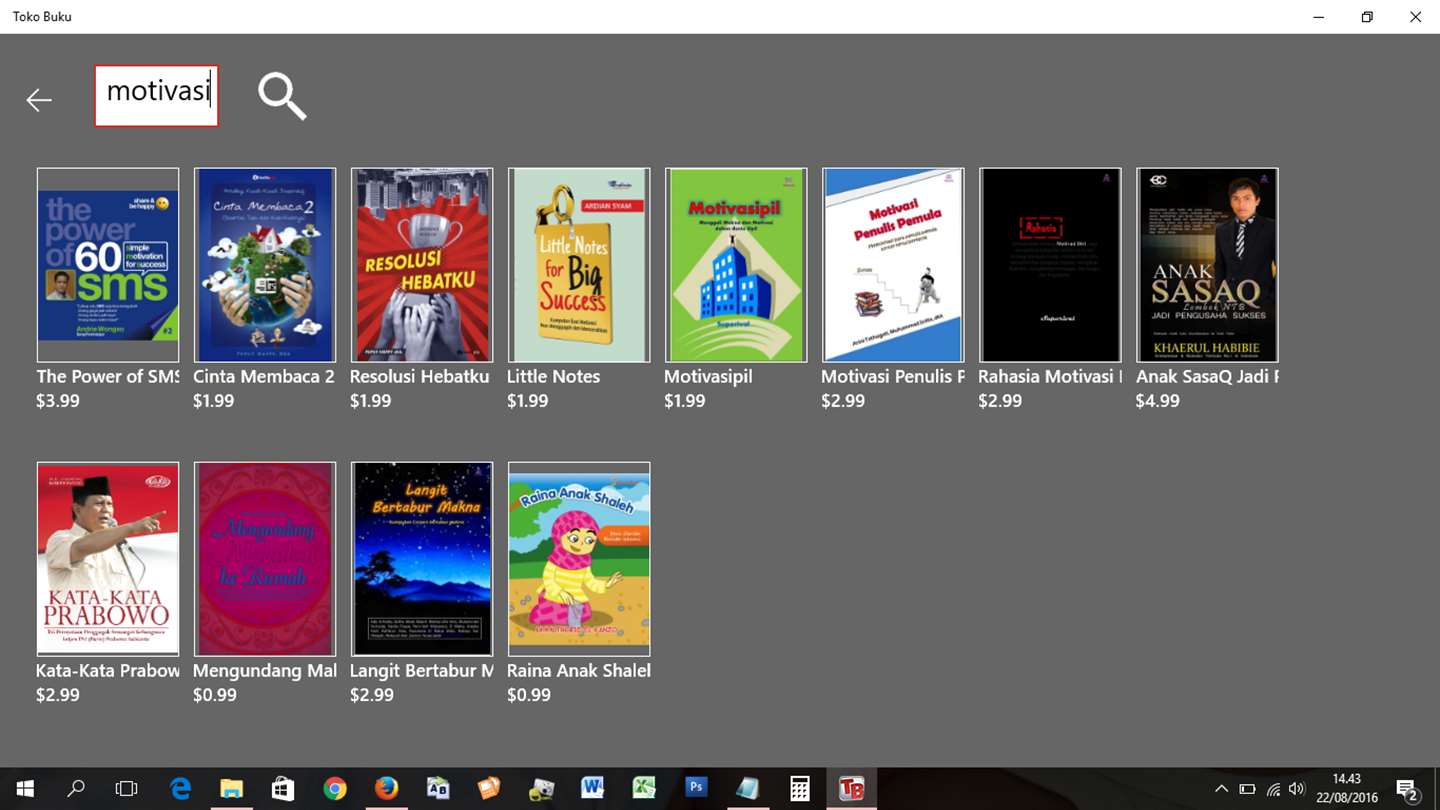Open the Langit Bertabur Makna cover

pyautogui.click(x=422, y=559)
